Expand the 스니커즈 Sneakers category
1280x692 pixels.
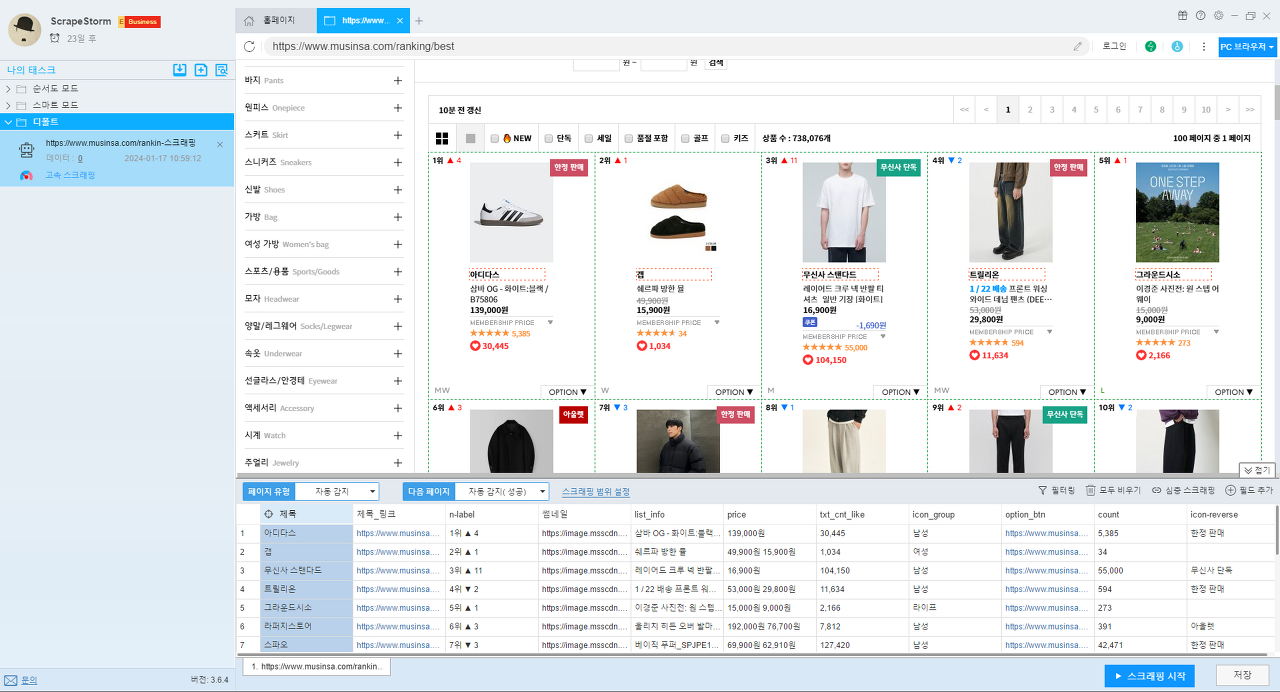click(x=397, y=162)
